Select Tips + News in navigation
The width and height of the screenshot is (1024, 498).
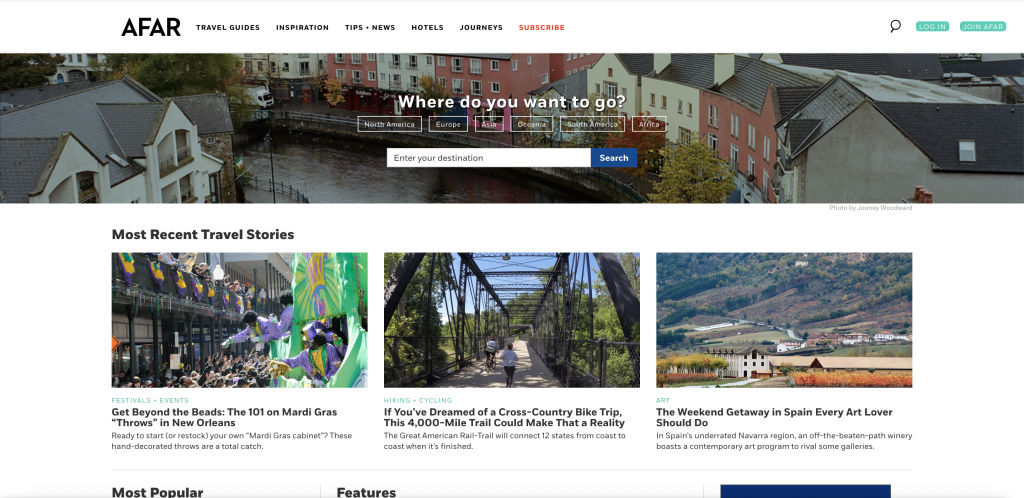point(370,27)
